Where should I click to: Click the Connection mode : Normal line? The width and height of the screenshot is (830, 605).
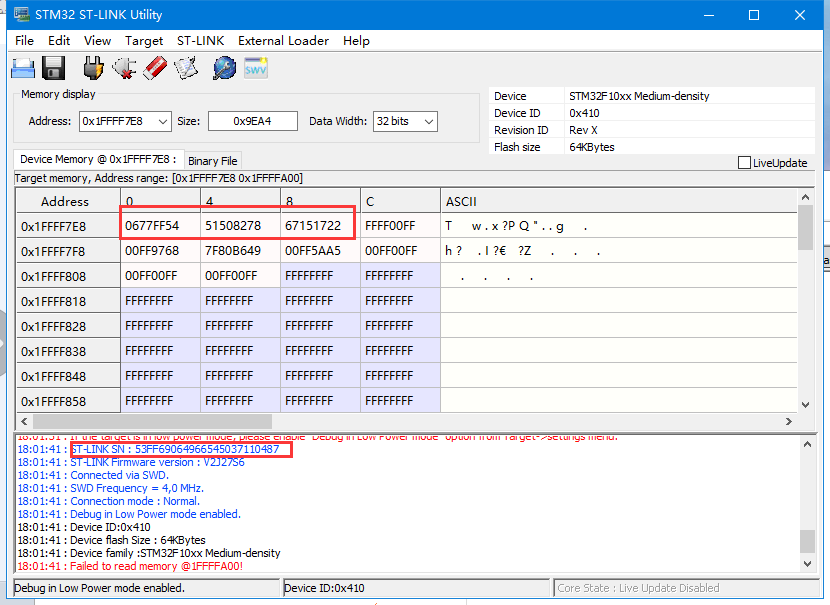point(109,501)
